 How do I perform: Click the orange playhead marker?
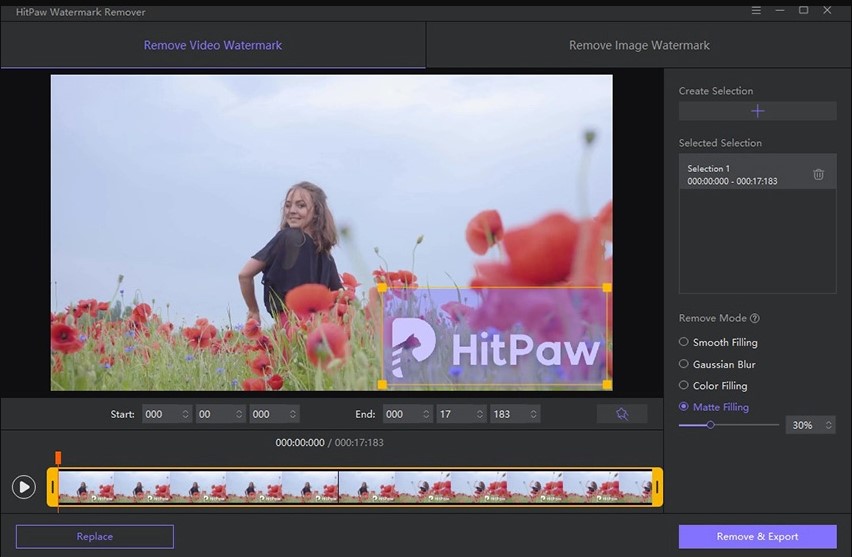click(x=58, y=458)
